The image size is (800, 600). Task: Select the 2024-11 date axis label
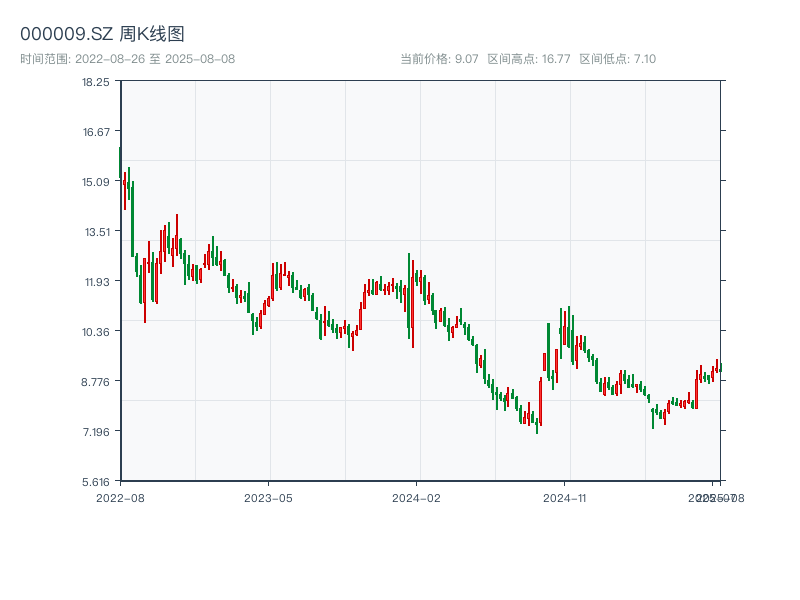(566, 497)
